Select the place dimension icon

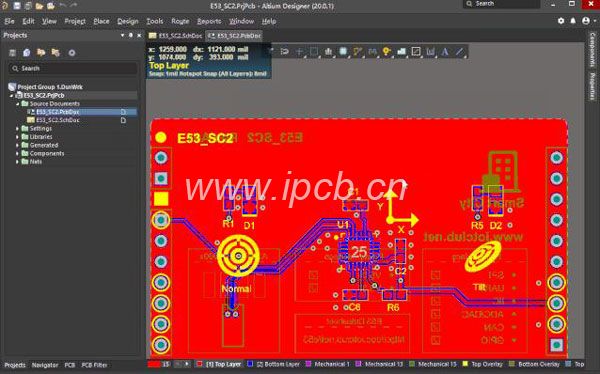(x=430, y=52)
